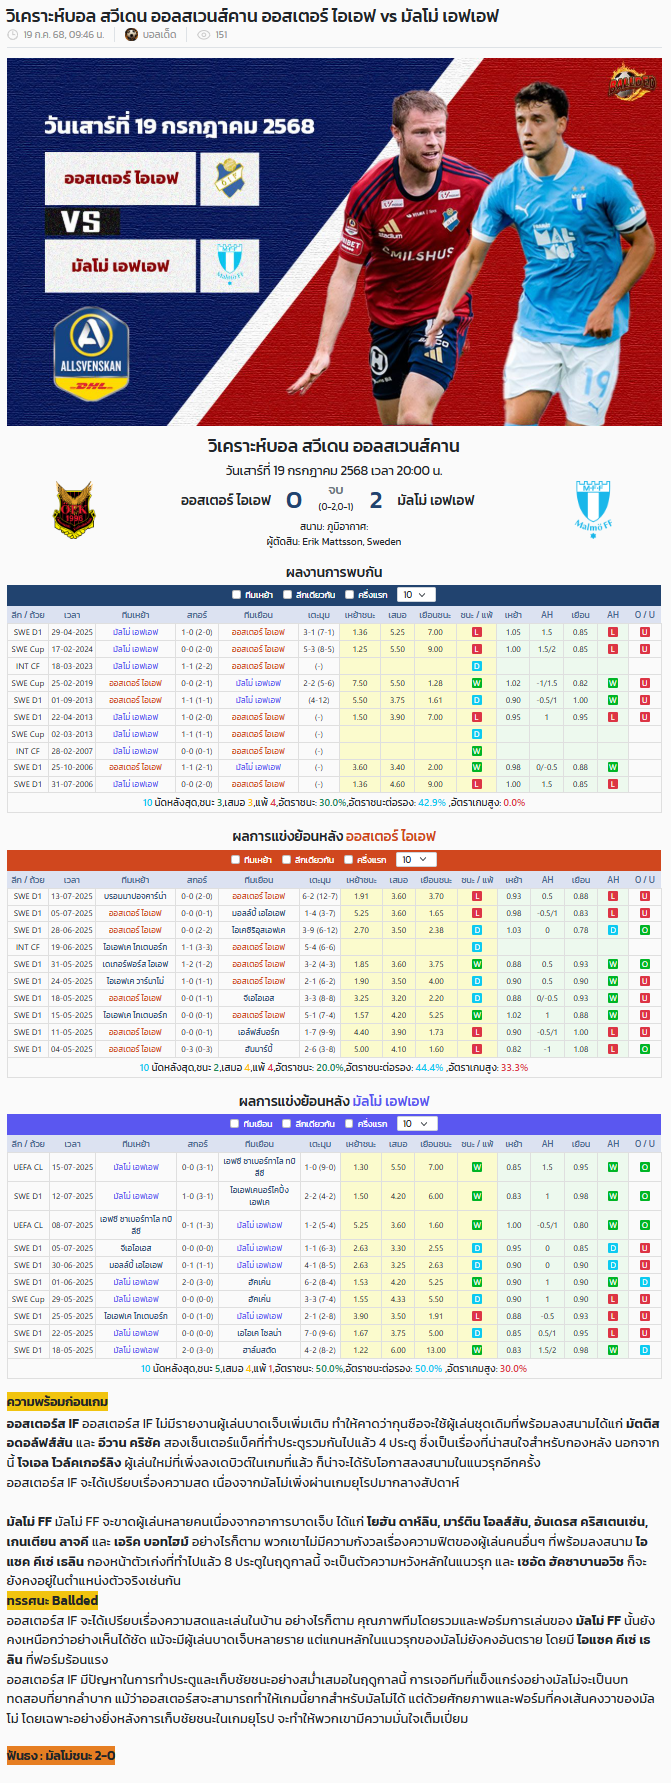
Task: Click the L result badge for 25-05-2025 Malmö match
Action: click(x=476, y=1316)
